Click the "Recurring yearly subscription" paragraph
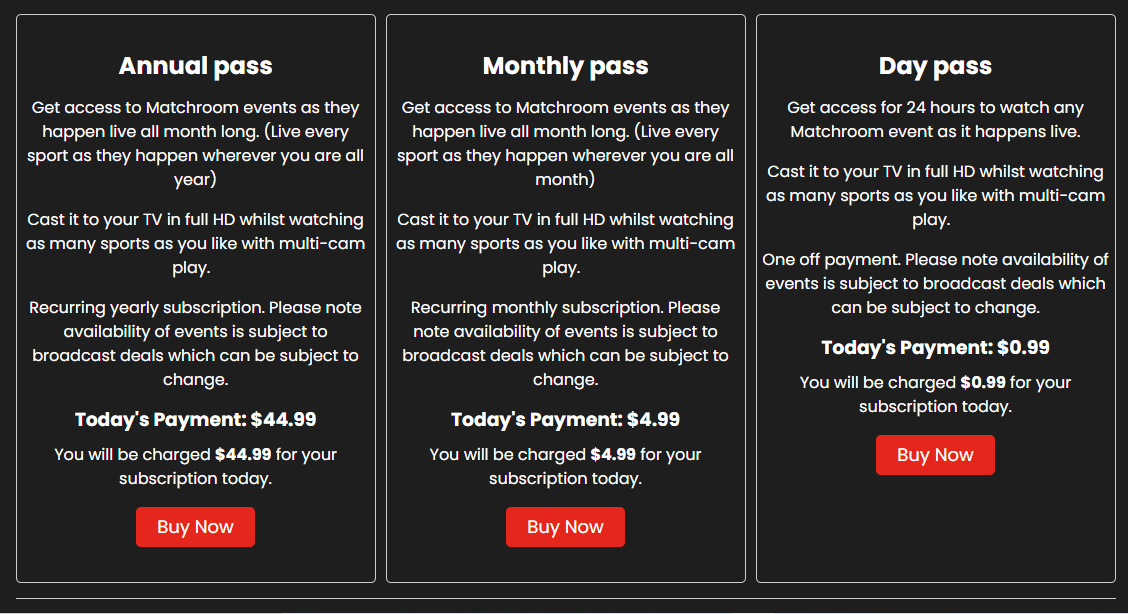1128x614 pixels. tap(195, 343)
